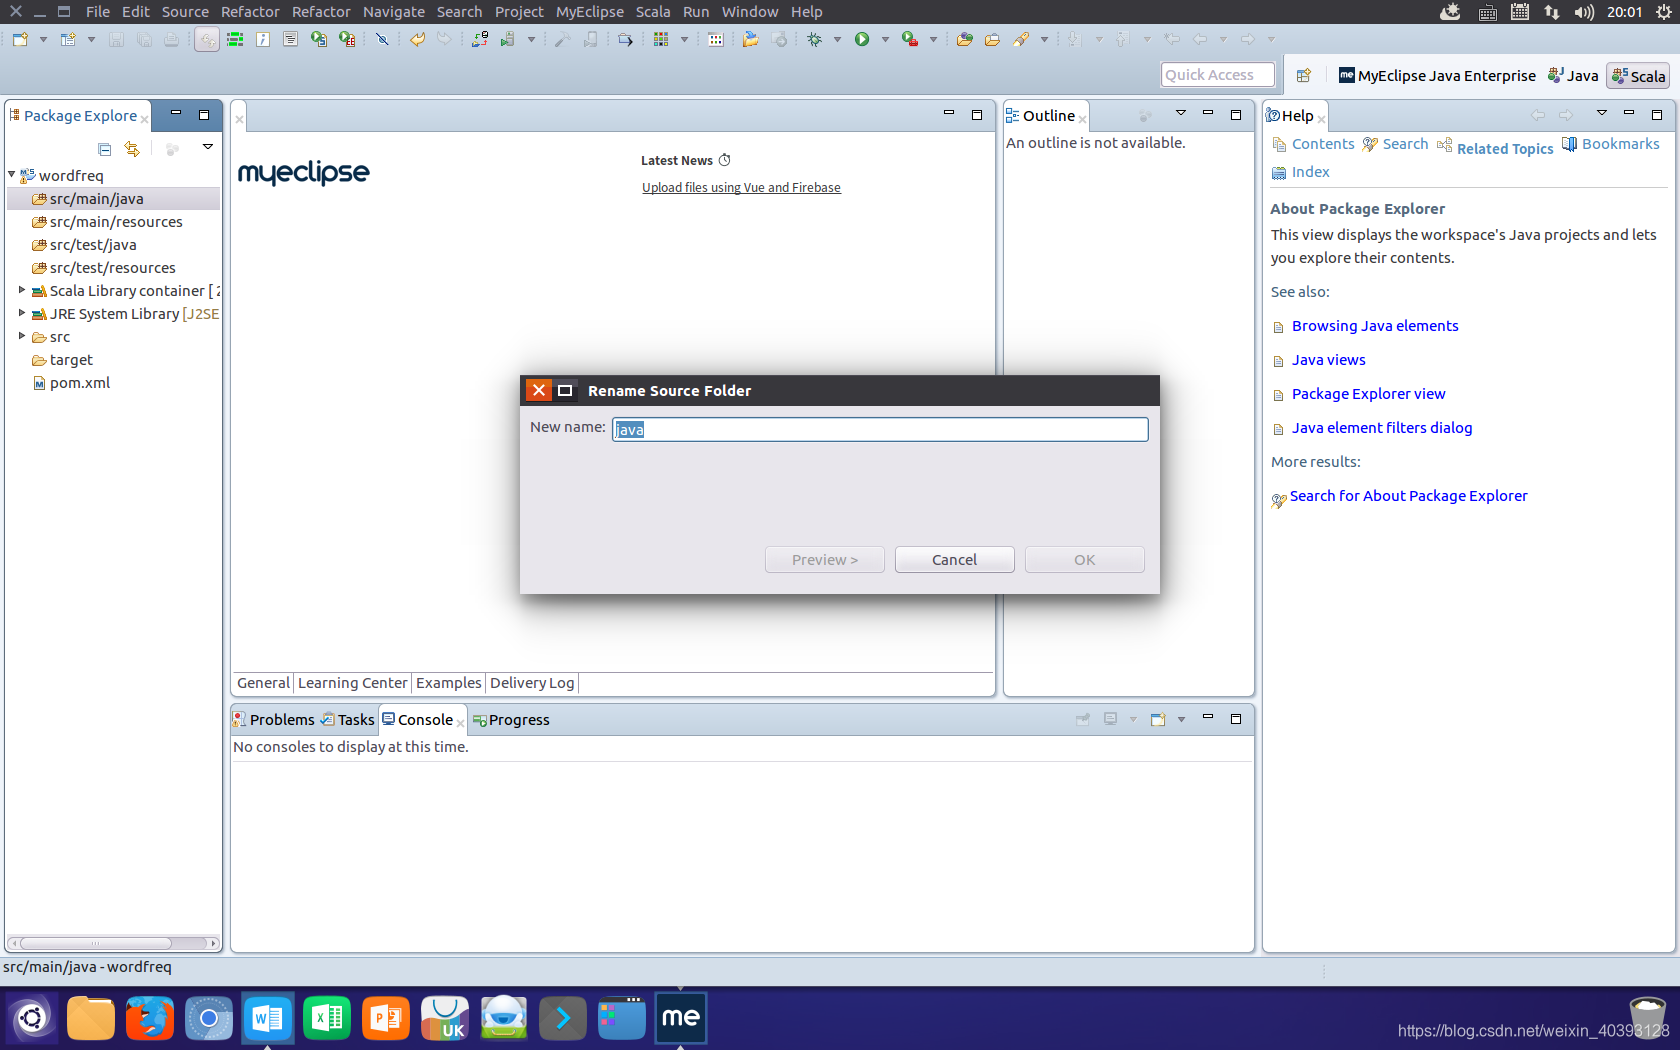Open the Refactor menu
Image resolution: width=1680 pixels, height=1050 pixels.
click(249, 11)
